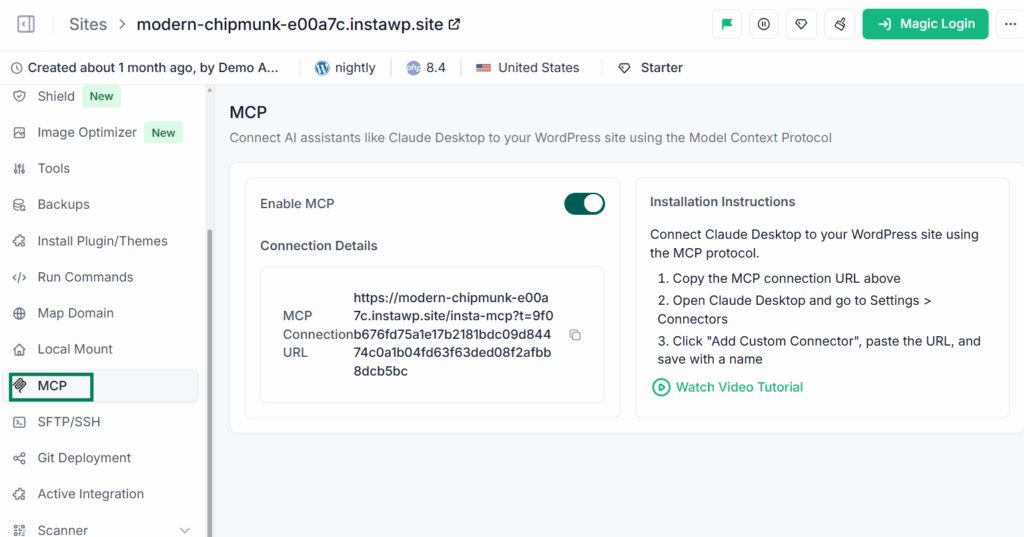Click the Starter plan label
1024x537 pixels.
(662, 68)
